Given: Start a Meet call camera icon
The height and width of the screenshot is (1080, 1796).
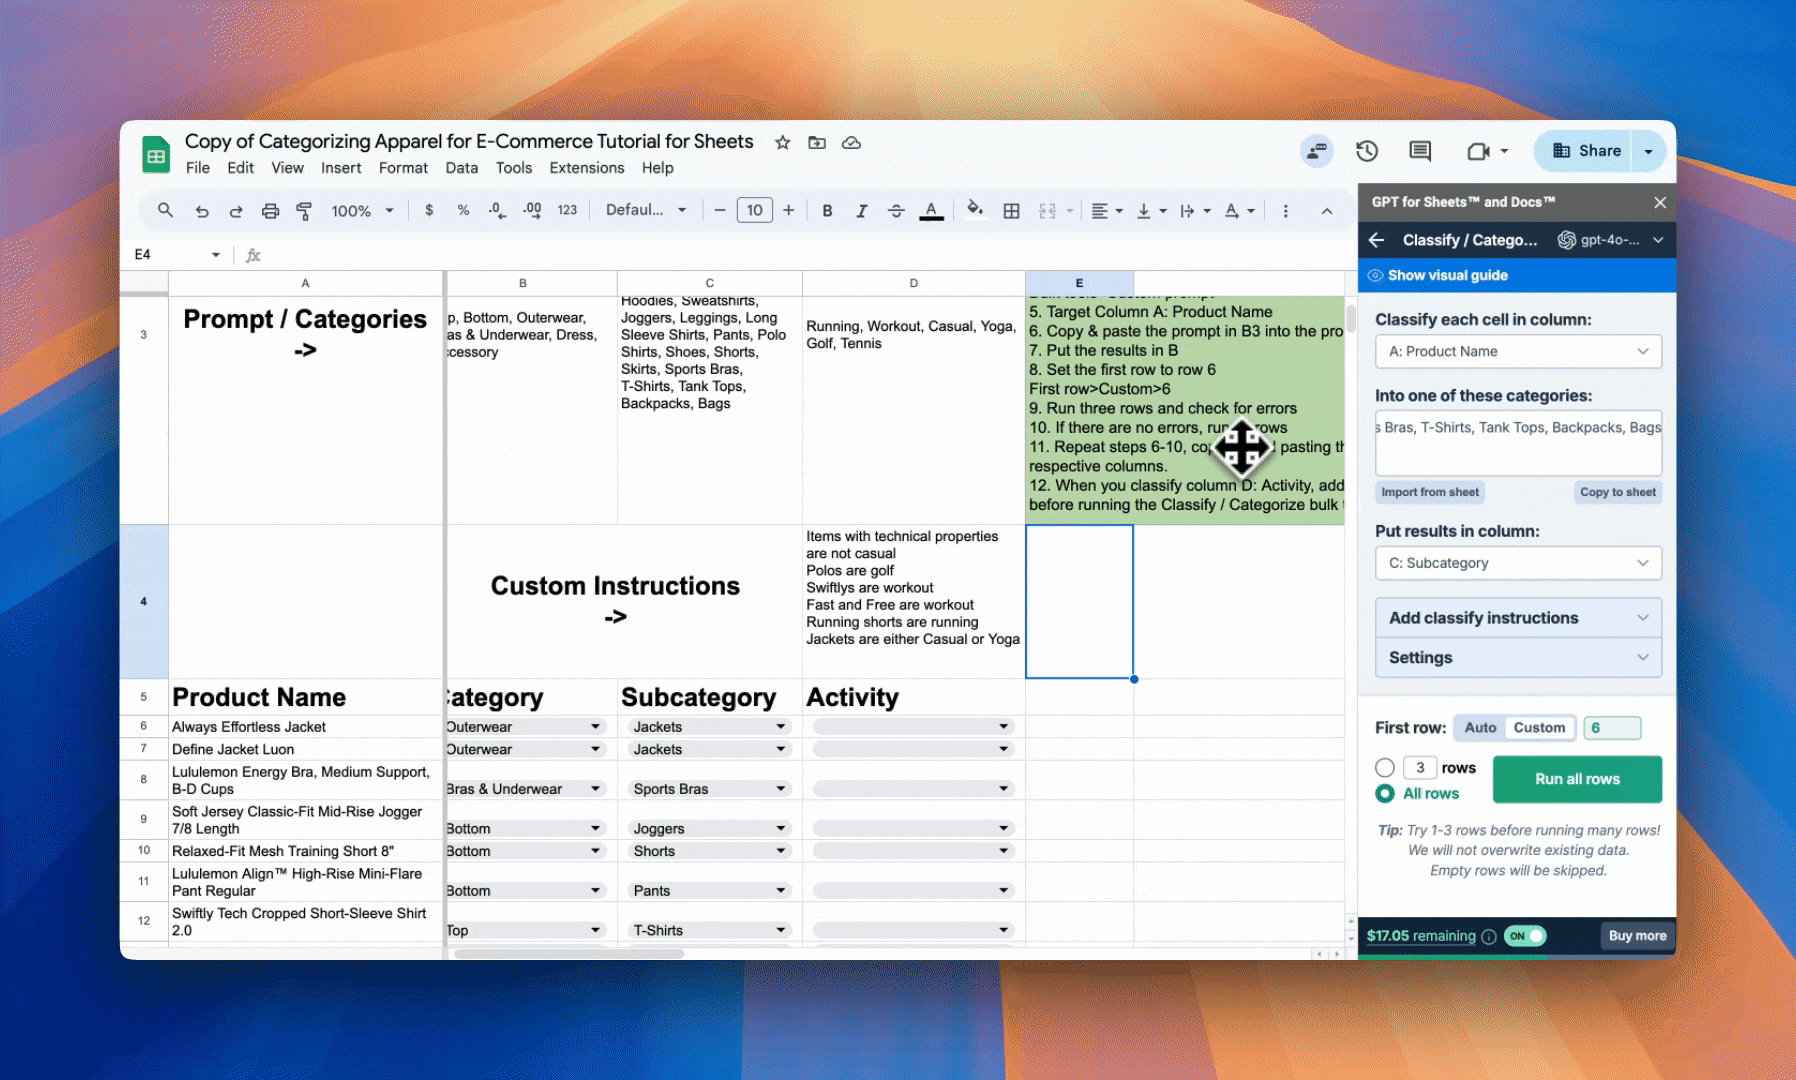Looking at the screenshot, I should point(1478,151).
